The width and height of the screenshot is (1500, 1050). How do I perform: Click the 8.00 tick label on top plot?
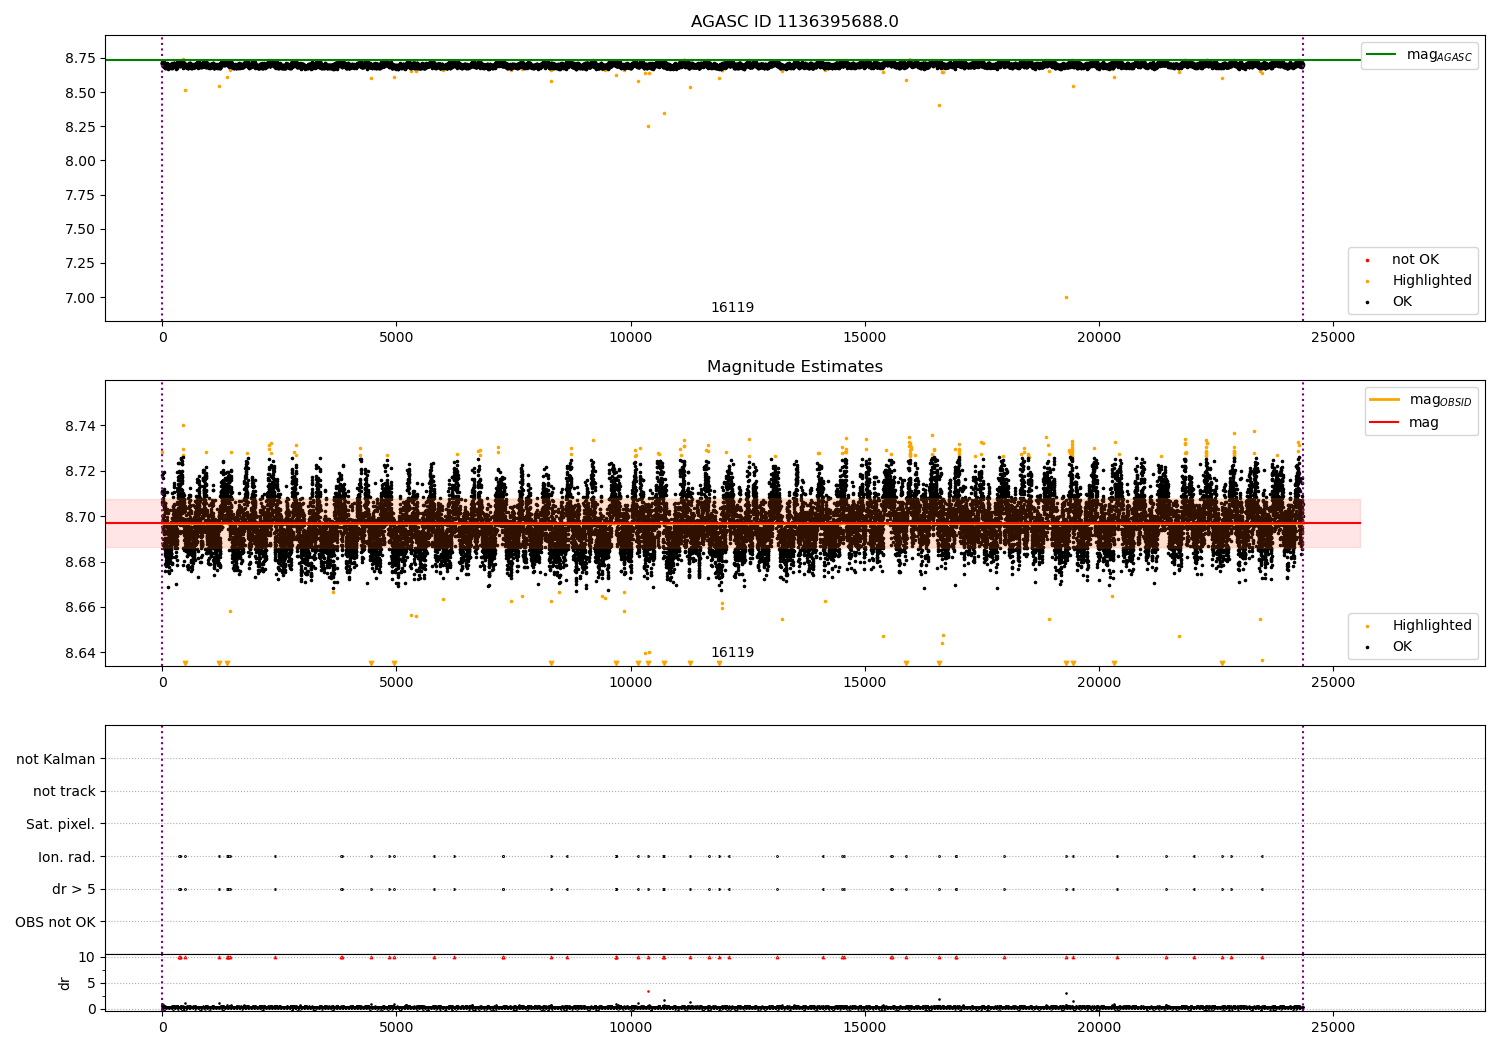click(78, 161)
